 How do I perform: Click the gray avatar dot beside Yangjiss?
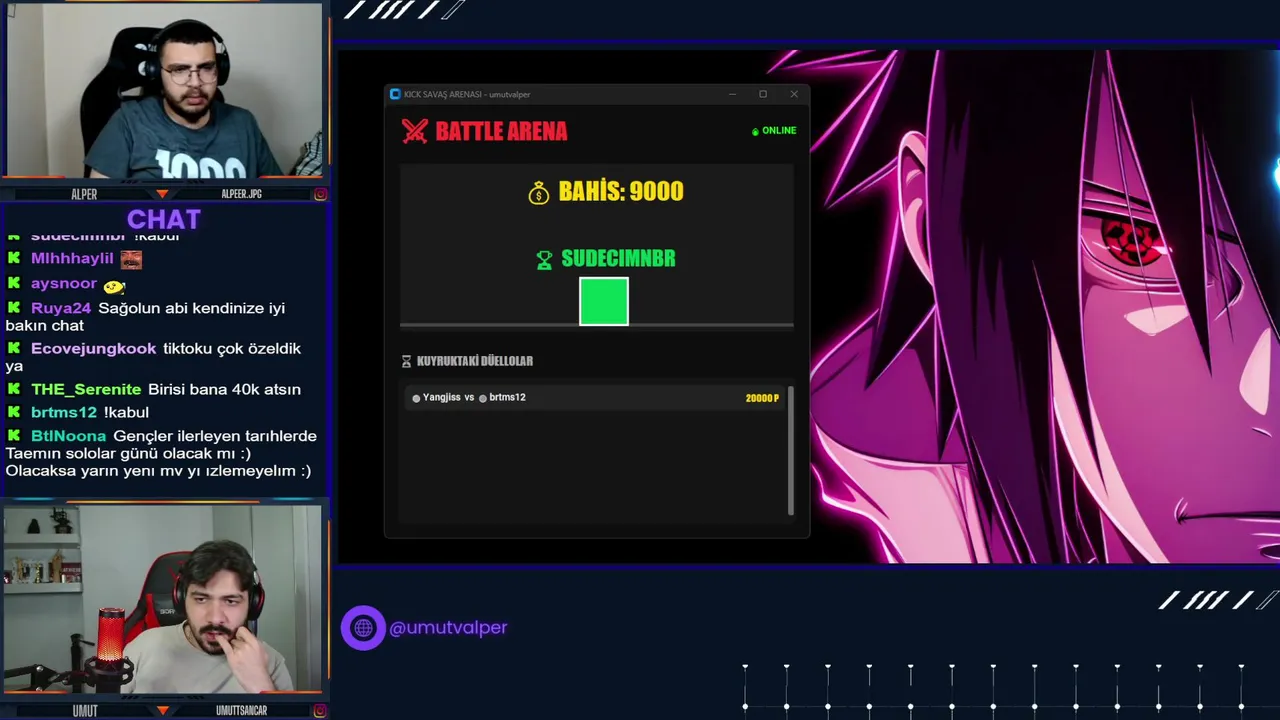(x=416, y=398)
